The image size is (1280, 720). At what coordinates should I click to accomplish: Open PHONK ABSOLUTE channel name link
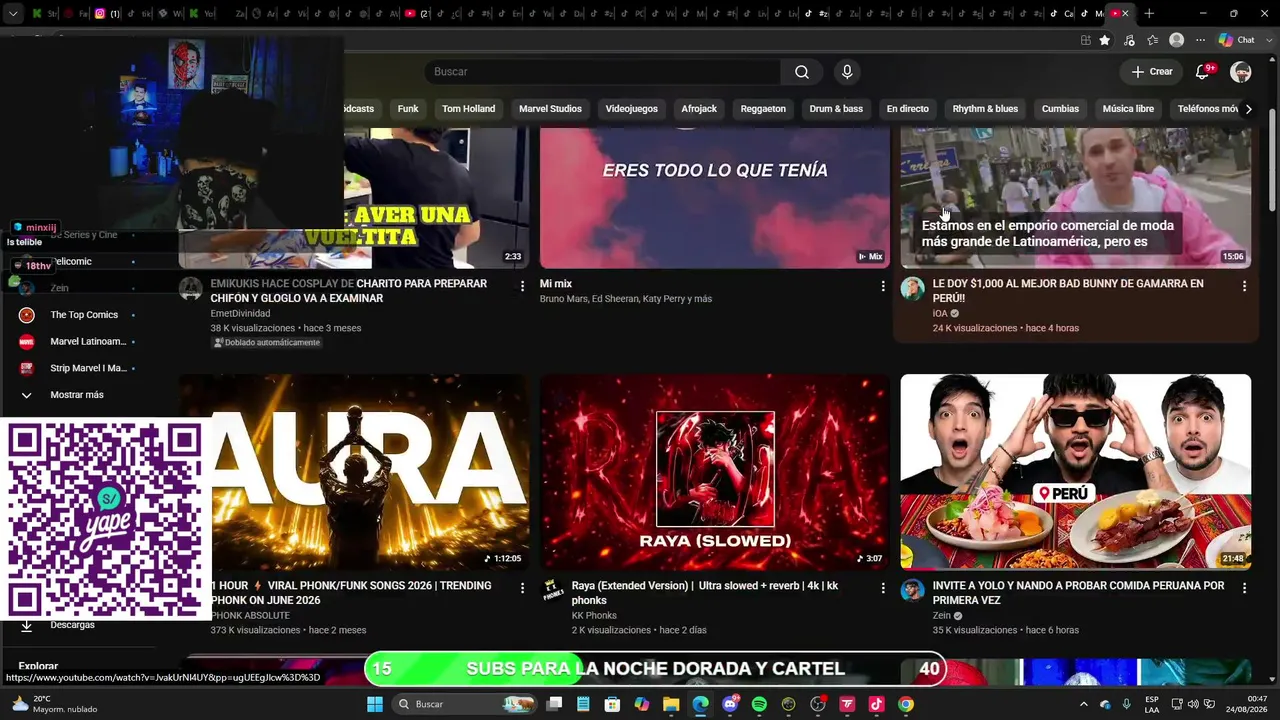click(250, 615)
